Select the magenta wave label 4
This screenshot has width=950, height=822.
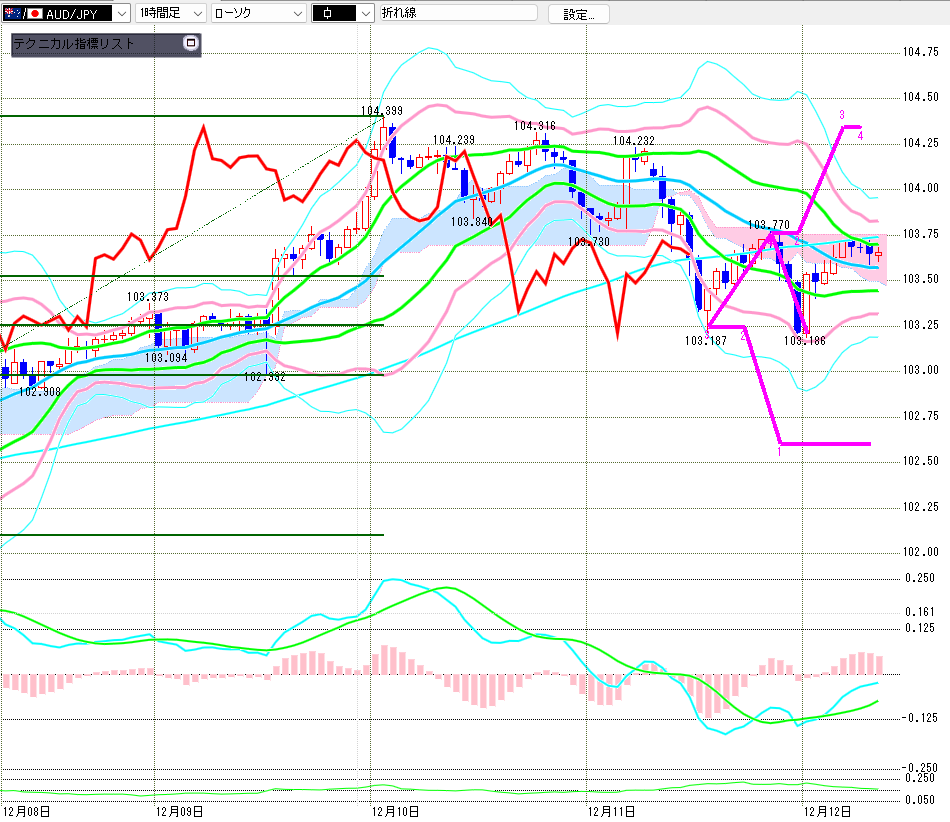pos(861,134)
